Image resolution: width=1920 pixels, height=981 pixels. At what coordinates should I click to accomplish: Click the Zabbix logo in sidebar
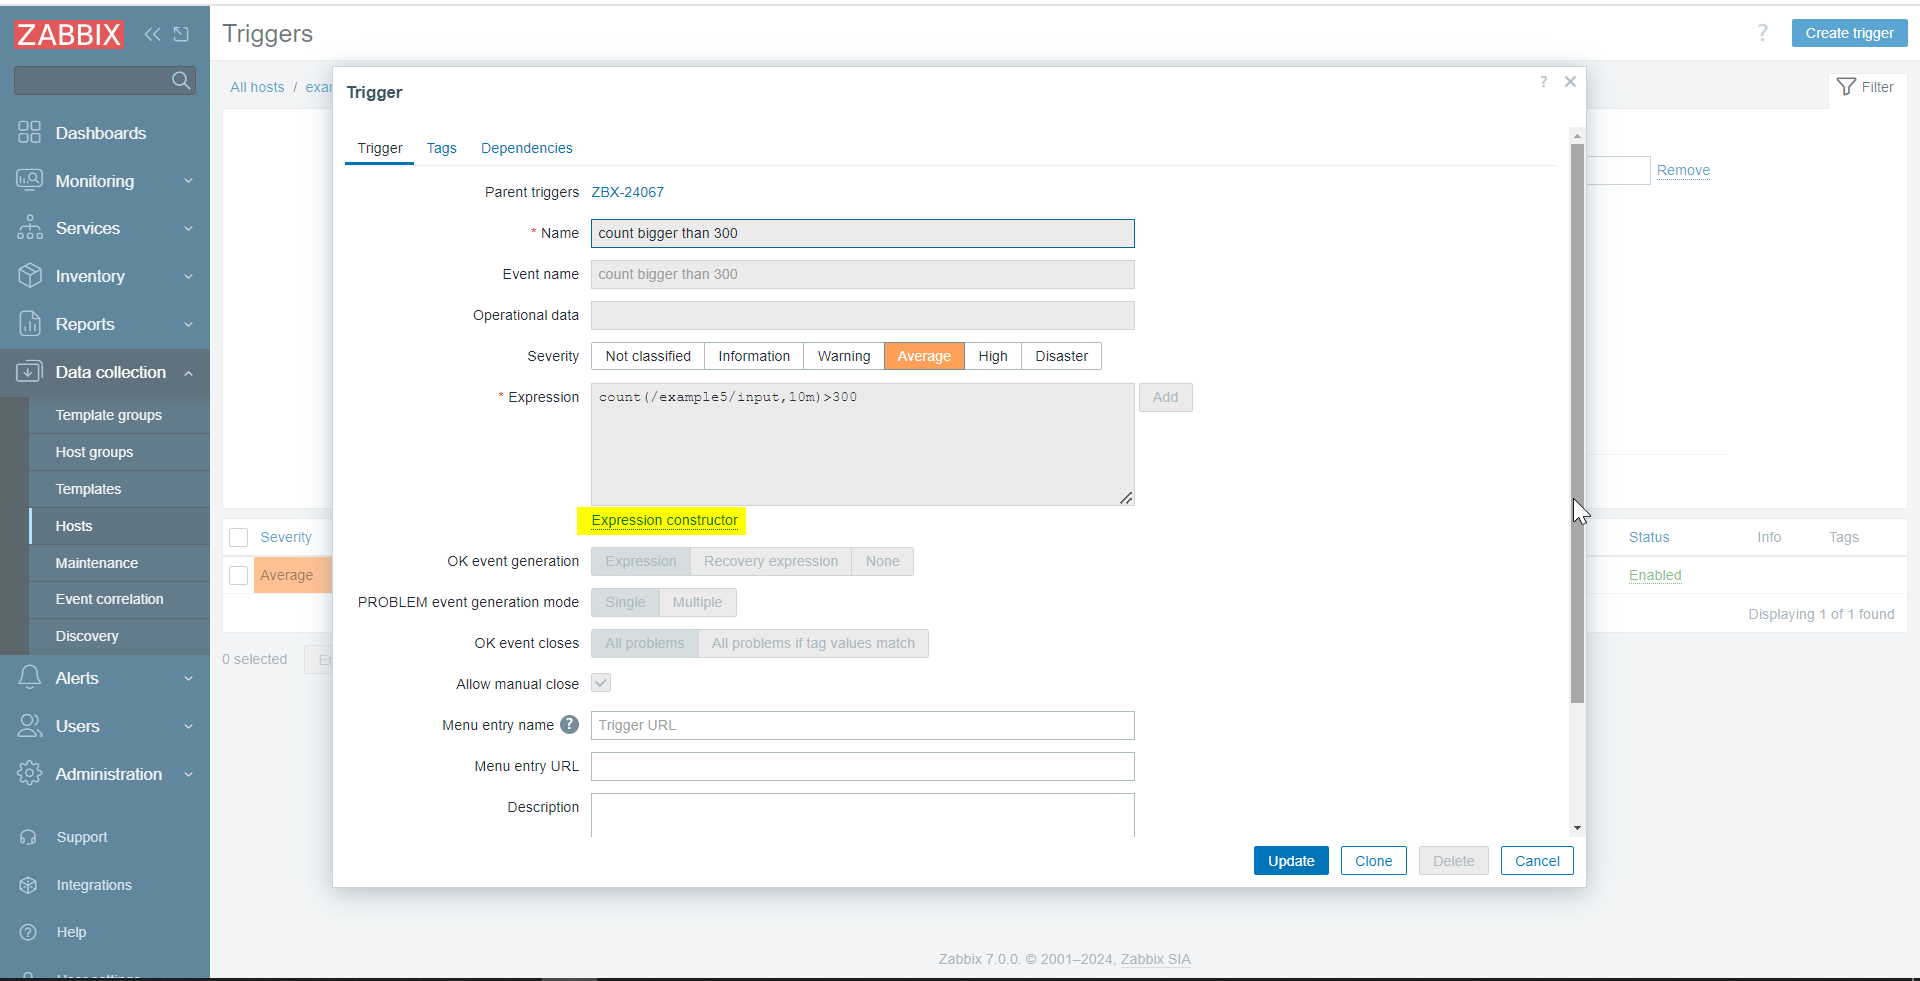68,35
